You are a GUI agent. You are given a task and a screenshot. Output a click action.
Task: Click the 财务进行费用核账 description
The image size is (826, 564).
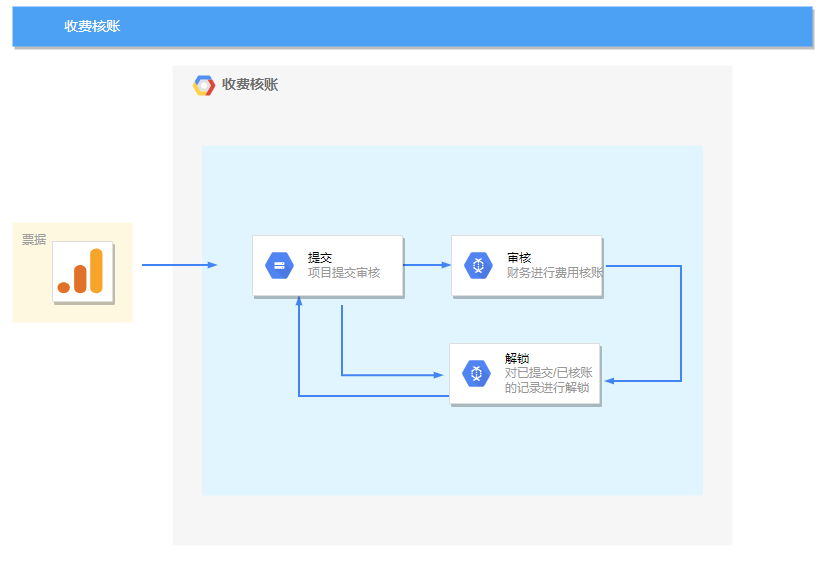coord(555,273)
